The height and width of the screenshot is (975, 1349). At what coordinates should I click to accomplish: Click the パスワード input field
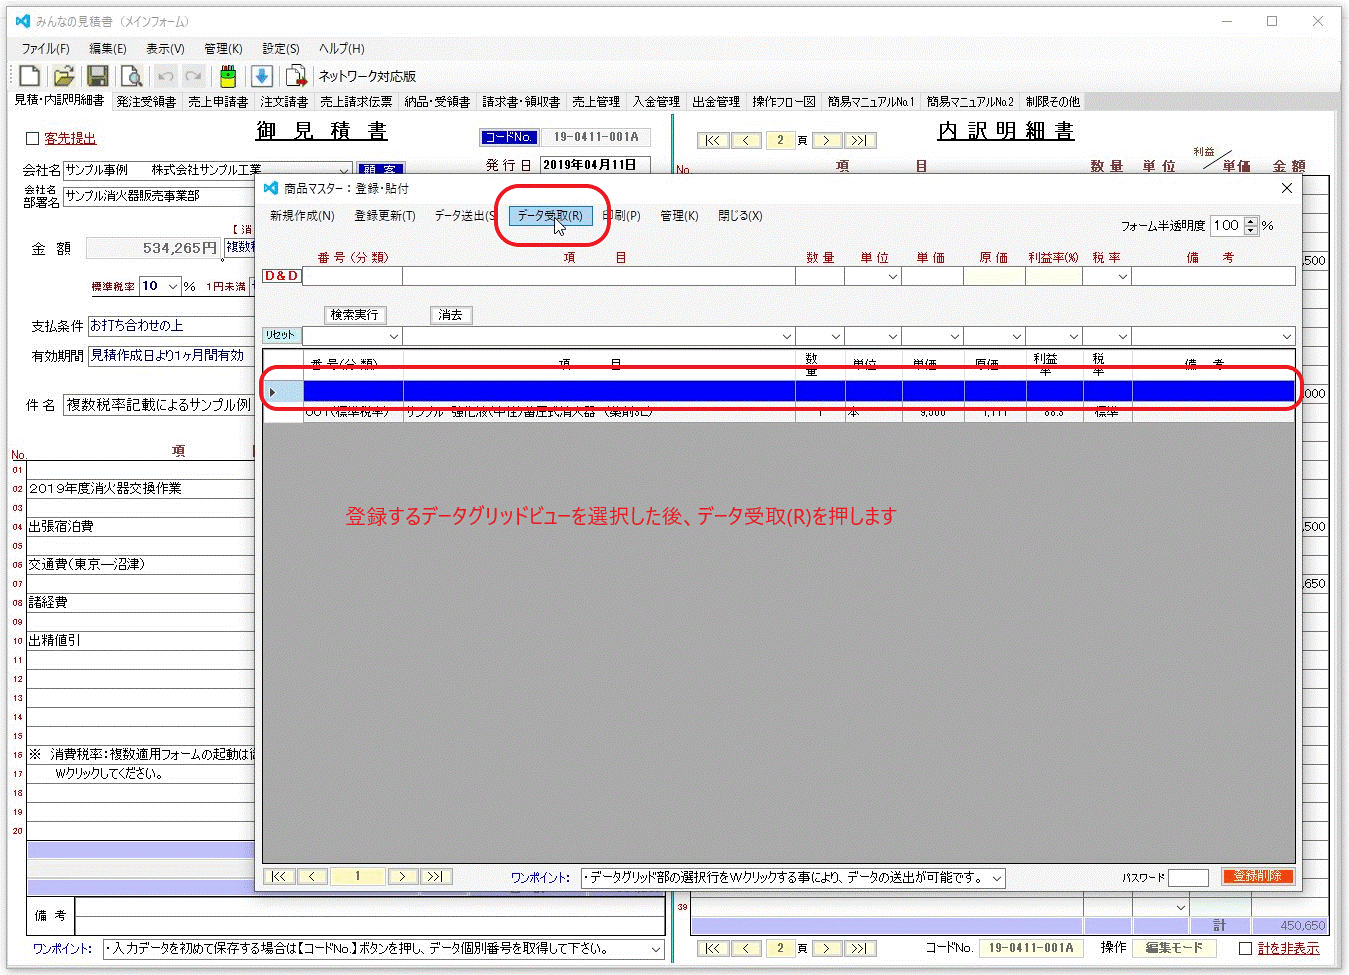click(x=1188, y=877)
